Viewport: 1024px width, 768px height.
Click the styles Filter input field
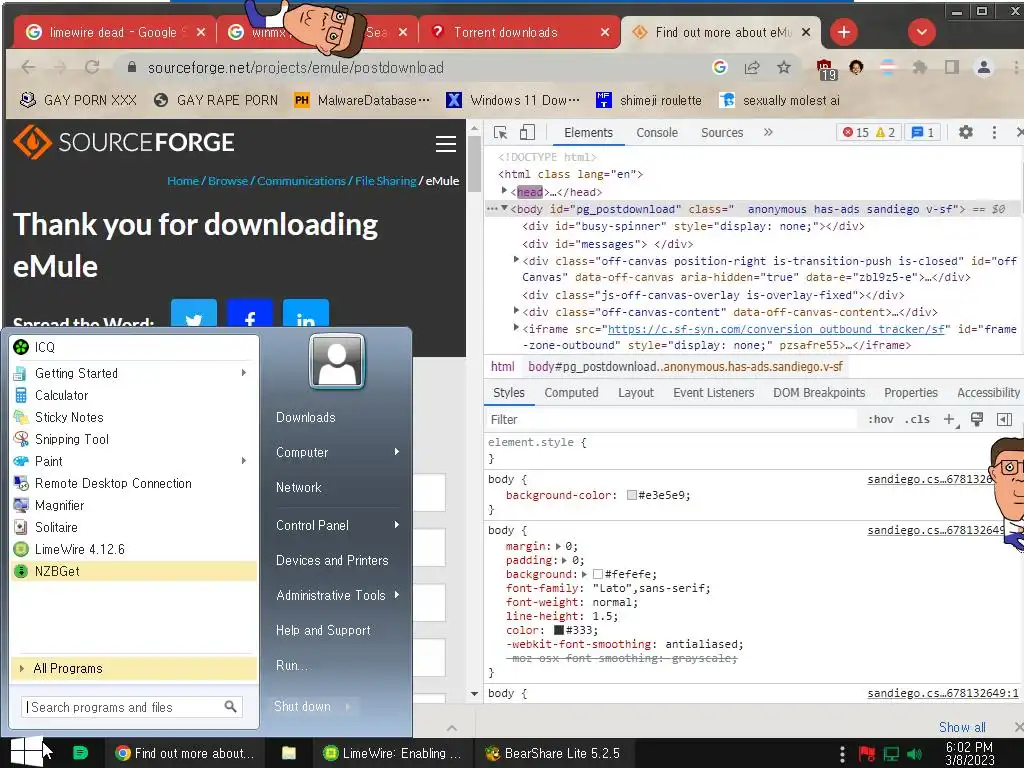click(x=671, y=419)
